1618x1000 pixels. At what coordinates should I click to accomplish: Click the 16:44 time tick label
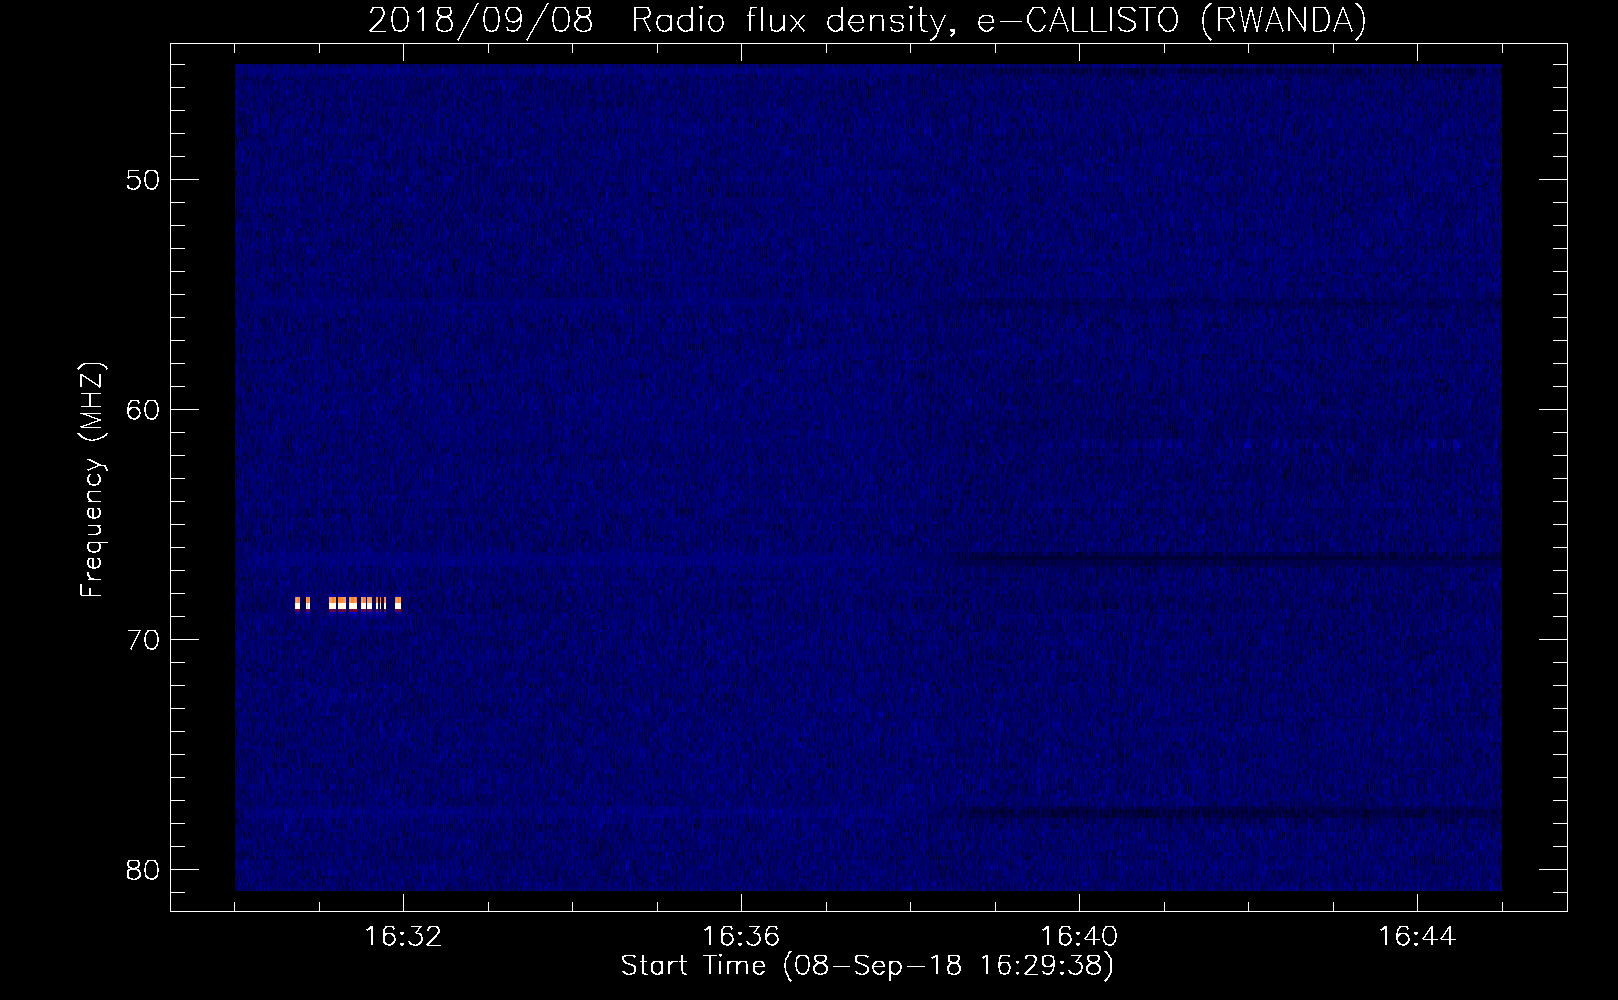(x=1417, y=936)
